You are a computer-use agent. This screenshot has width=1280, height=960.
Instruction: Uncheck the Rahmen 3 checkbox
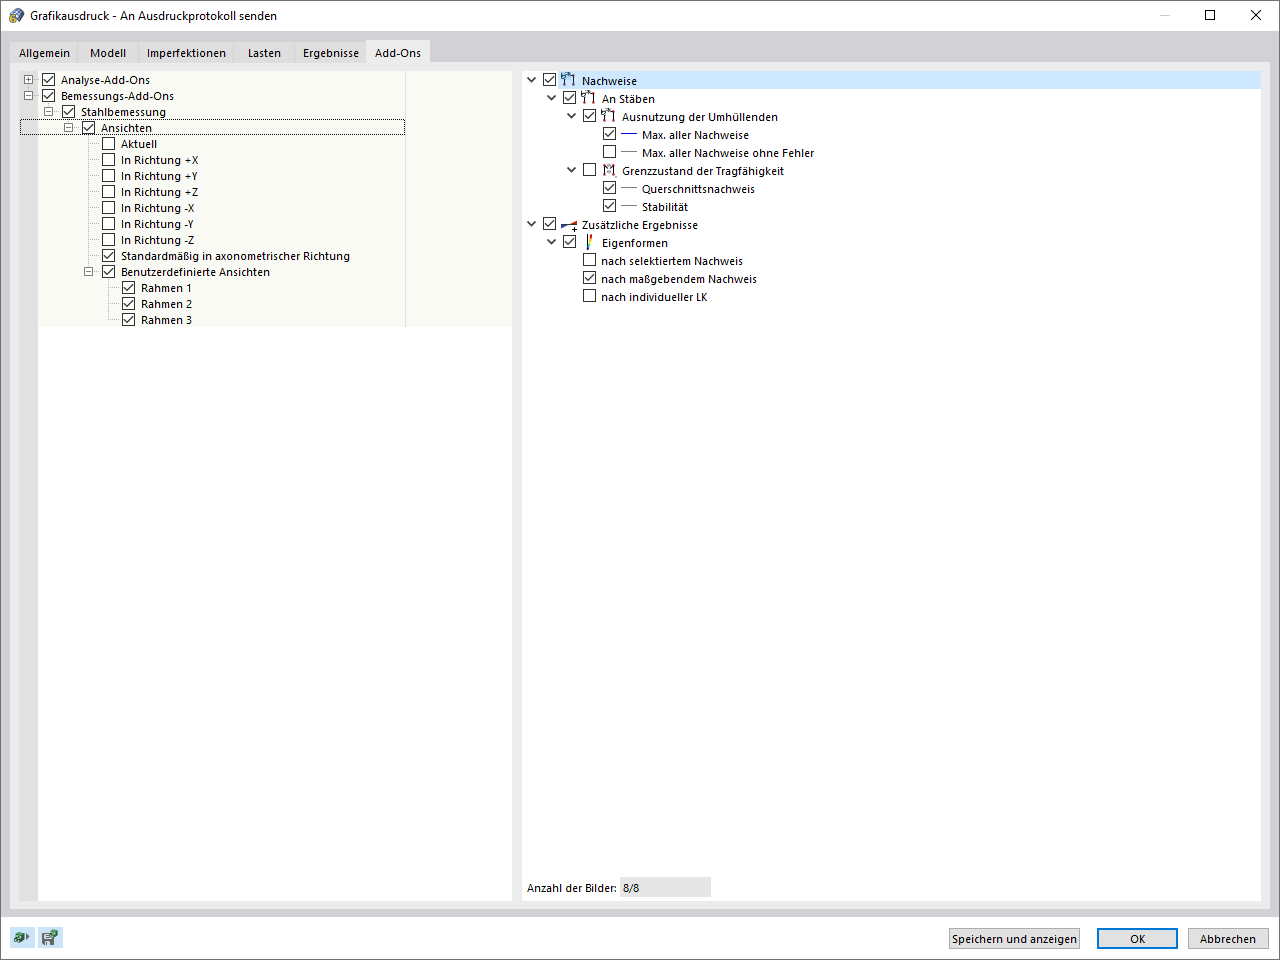[x=129, y=320]
